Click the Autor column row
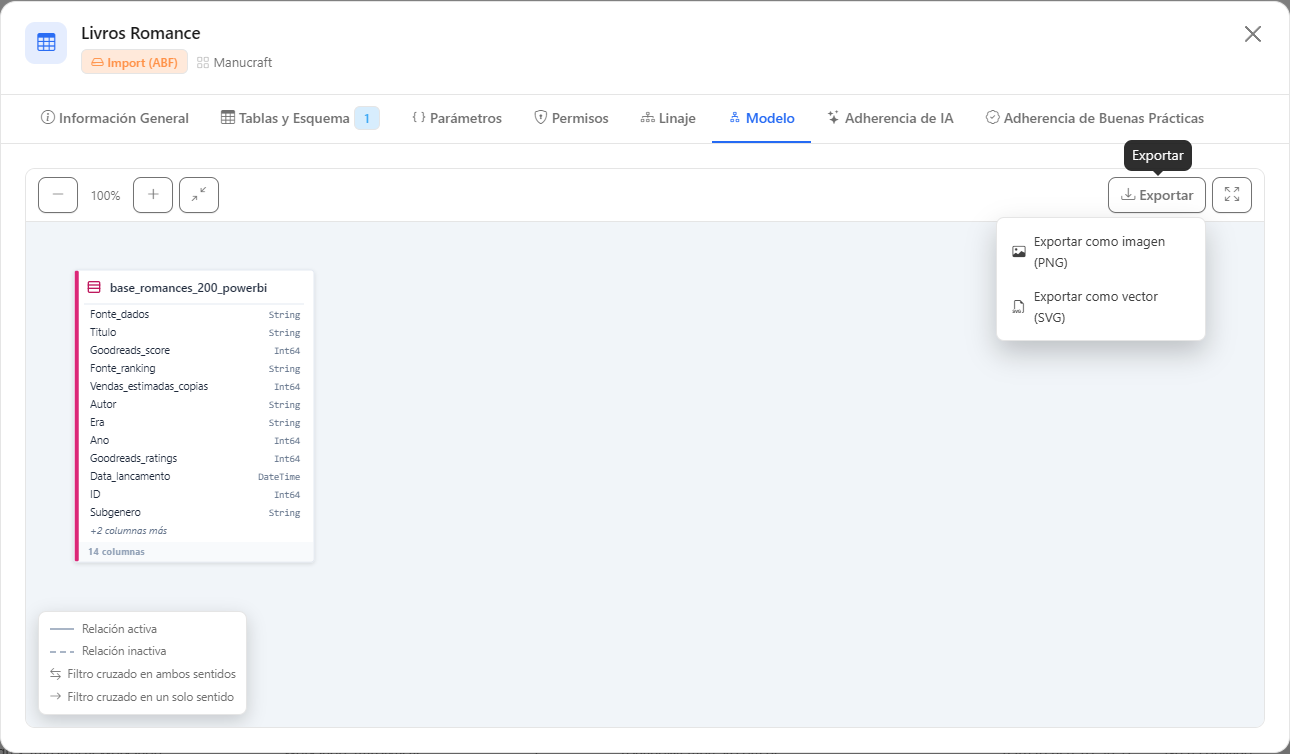 point(195,404)
